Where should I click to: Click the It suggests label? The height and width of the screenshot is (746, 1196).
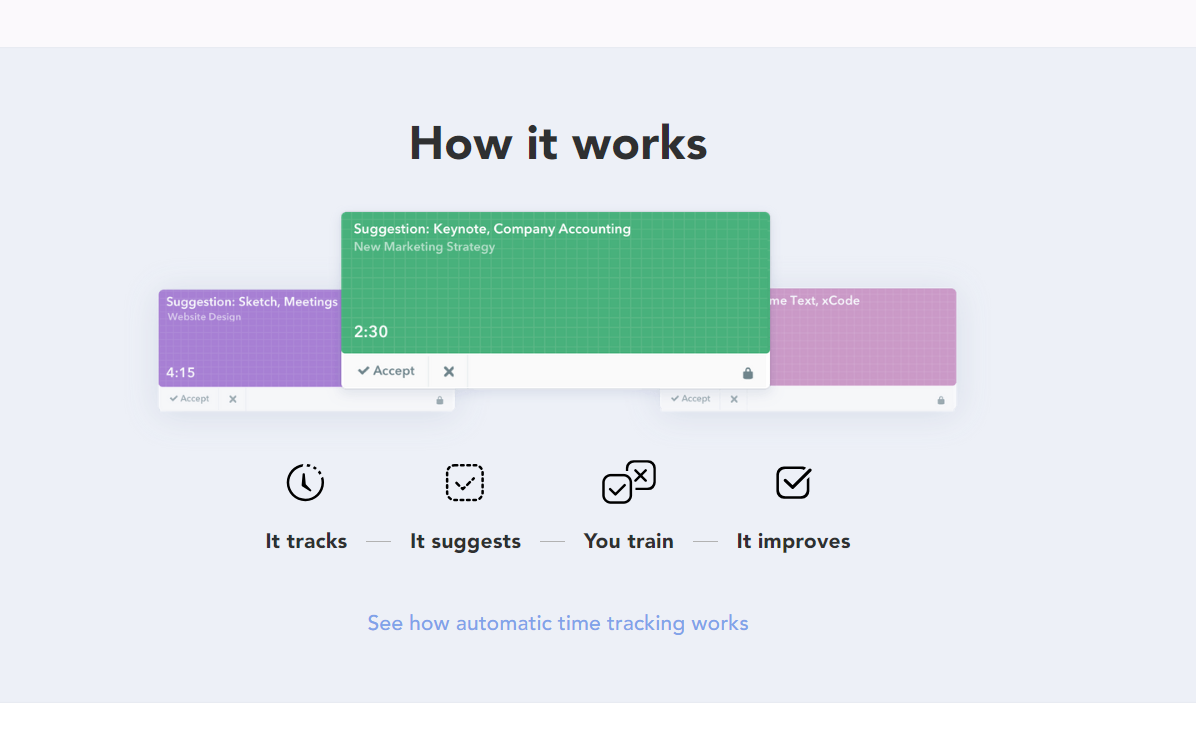[x=465, y=541]
